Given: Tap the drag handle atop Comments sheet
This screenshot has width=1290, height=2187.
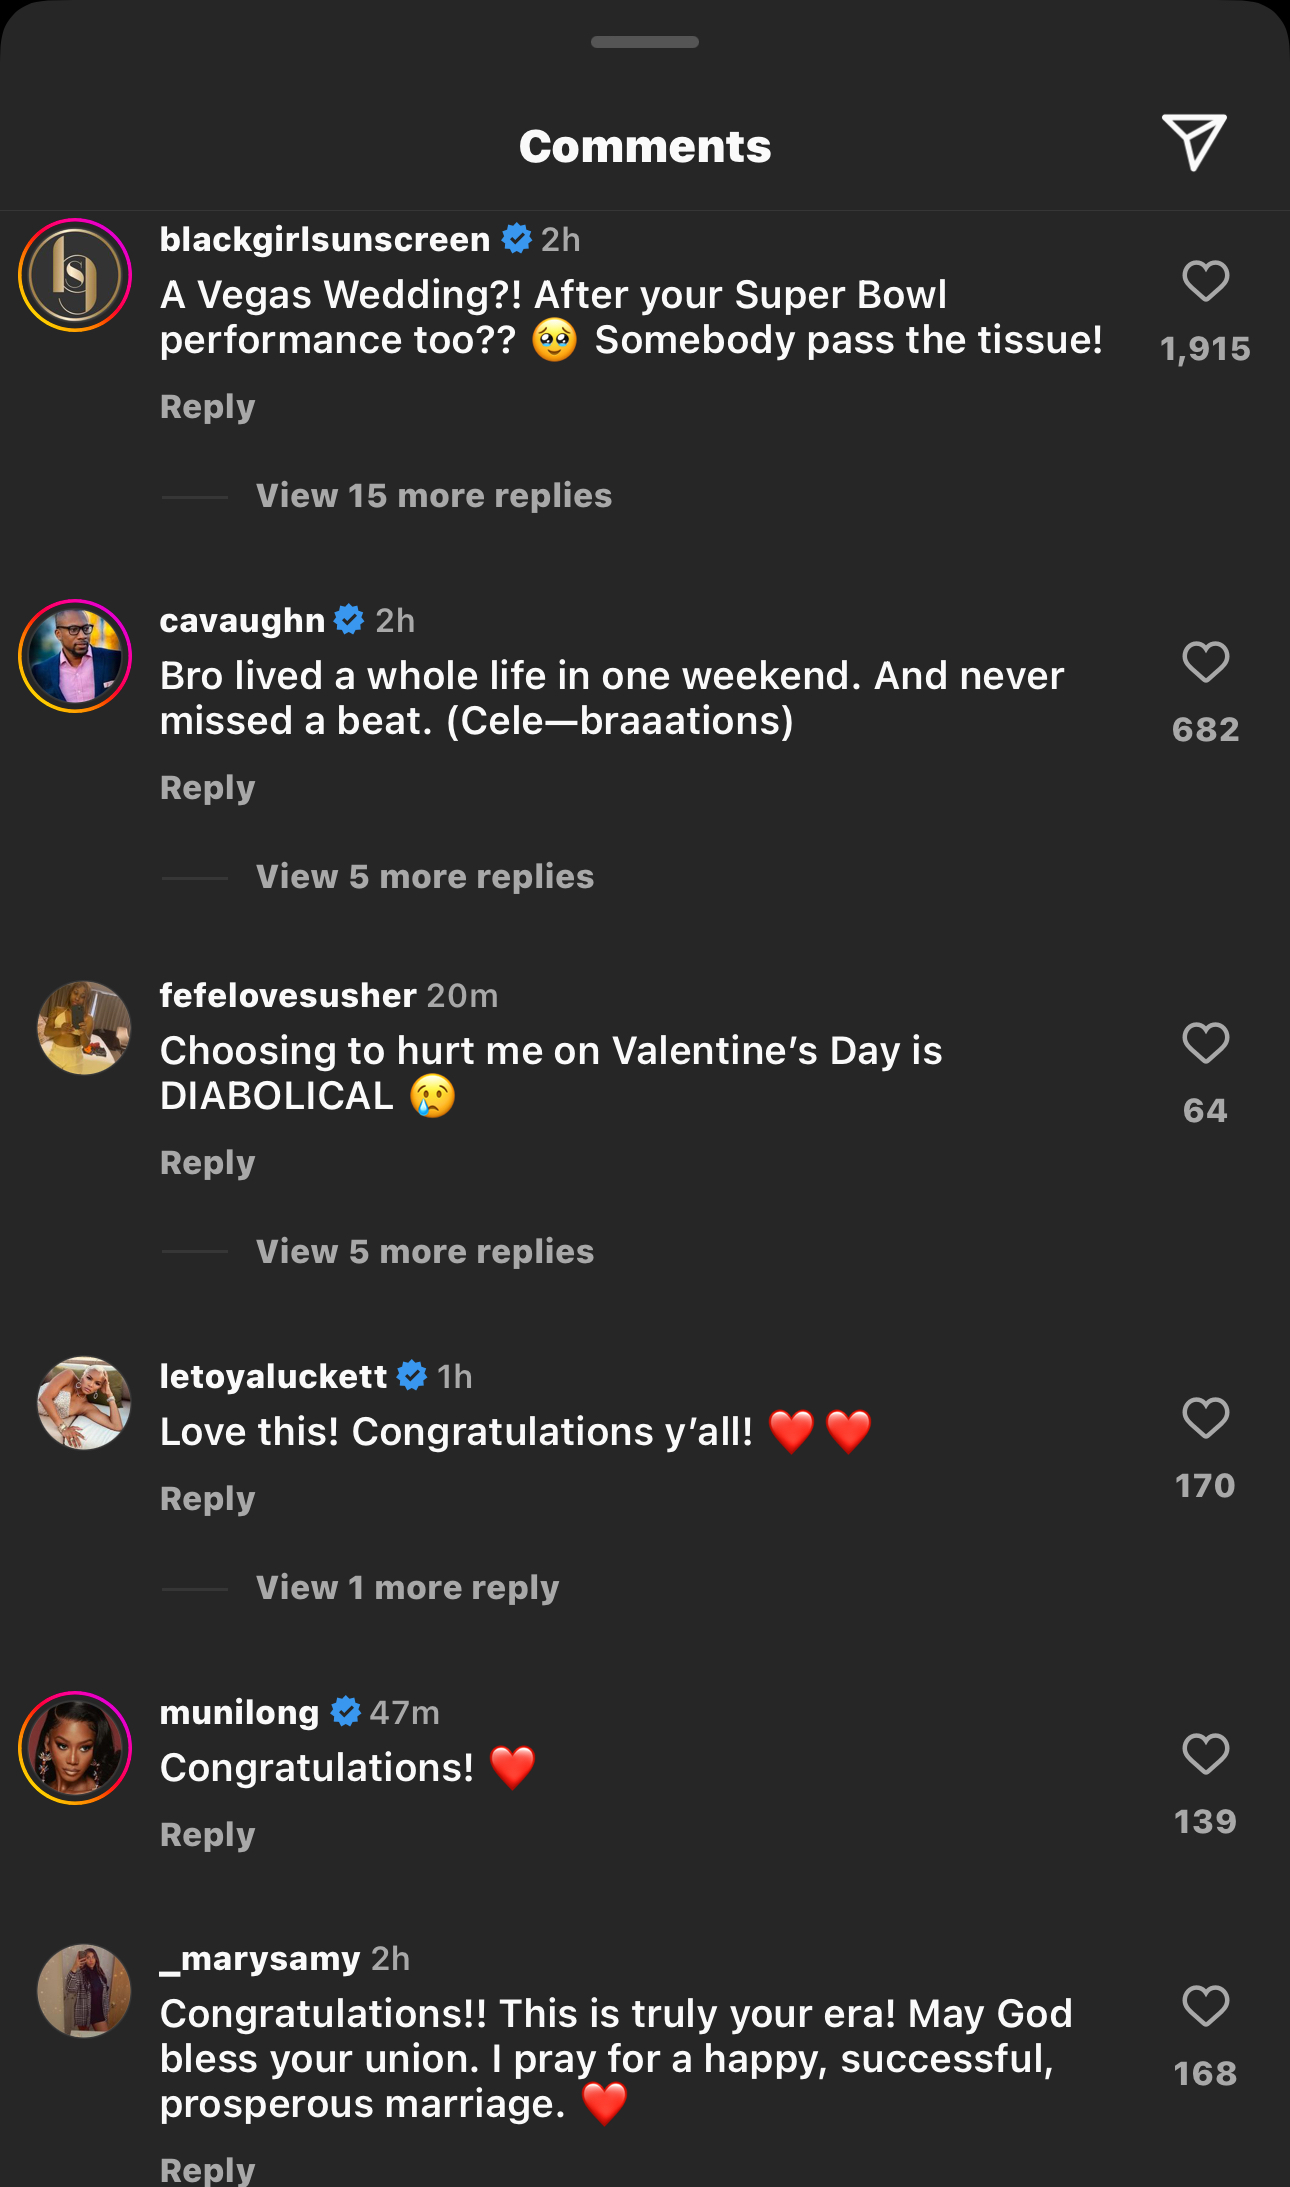Looking at the screenshot, I should tap(645, 42).
